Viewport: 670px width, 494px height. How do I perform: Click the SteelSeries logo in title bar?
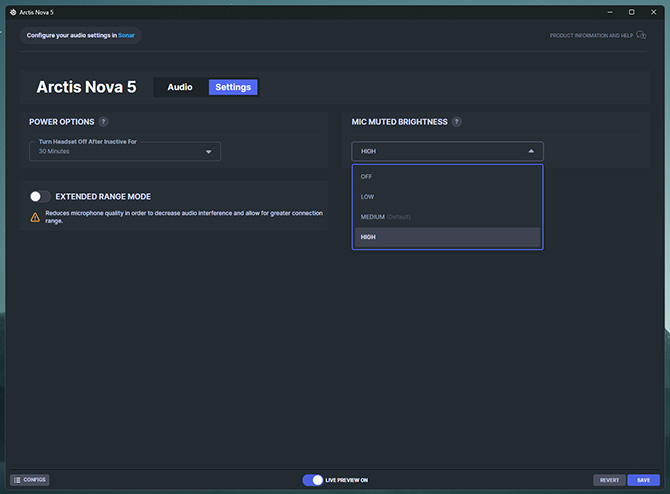(x=13, y=12)
